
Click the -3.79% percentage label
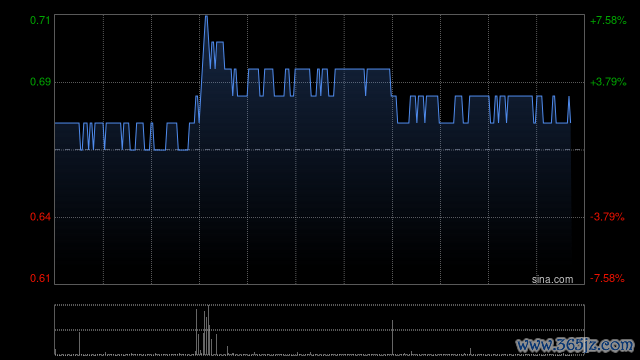pyautogui.click(x=607, y=217)
